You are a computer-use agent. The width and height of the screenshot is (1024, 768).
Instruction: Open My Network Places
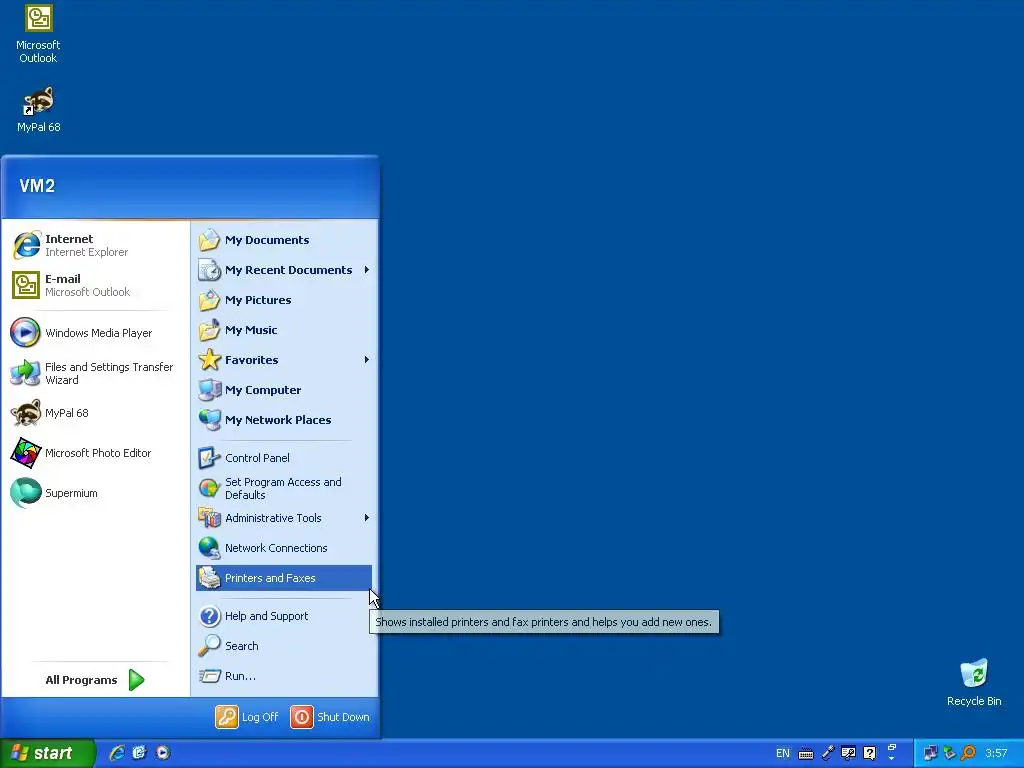tap(283, 420)
